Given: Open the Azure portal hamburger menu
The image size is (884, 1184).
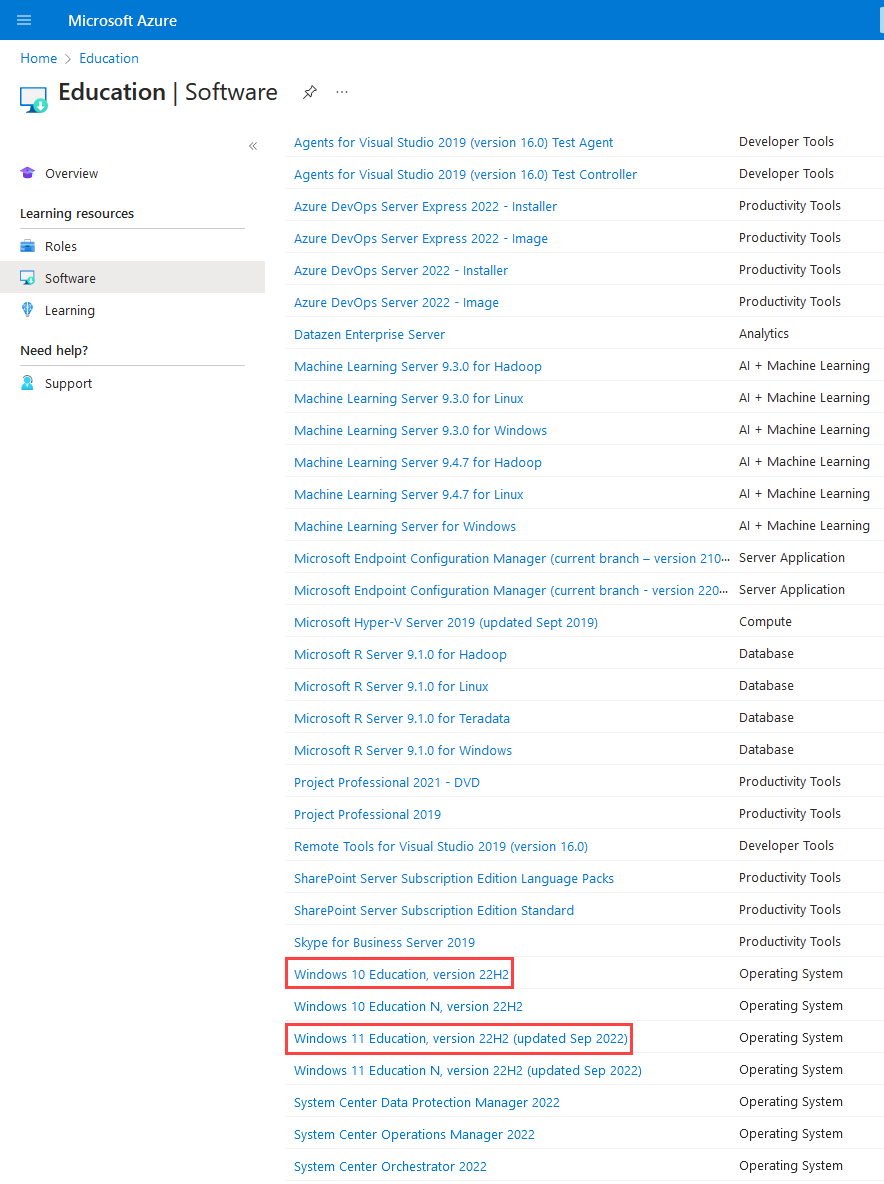Looking at the screenshot, I should coord(24,20).
